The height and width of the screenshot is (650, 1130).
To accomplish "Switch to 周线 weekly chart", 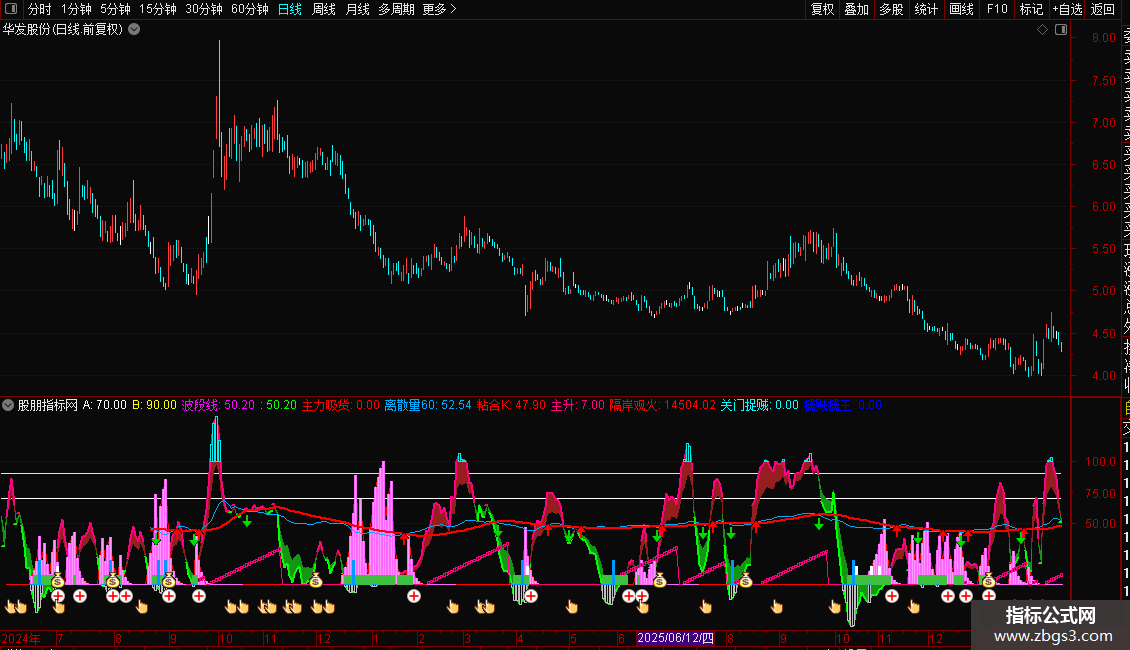I will (324, 9).
